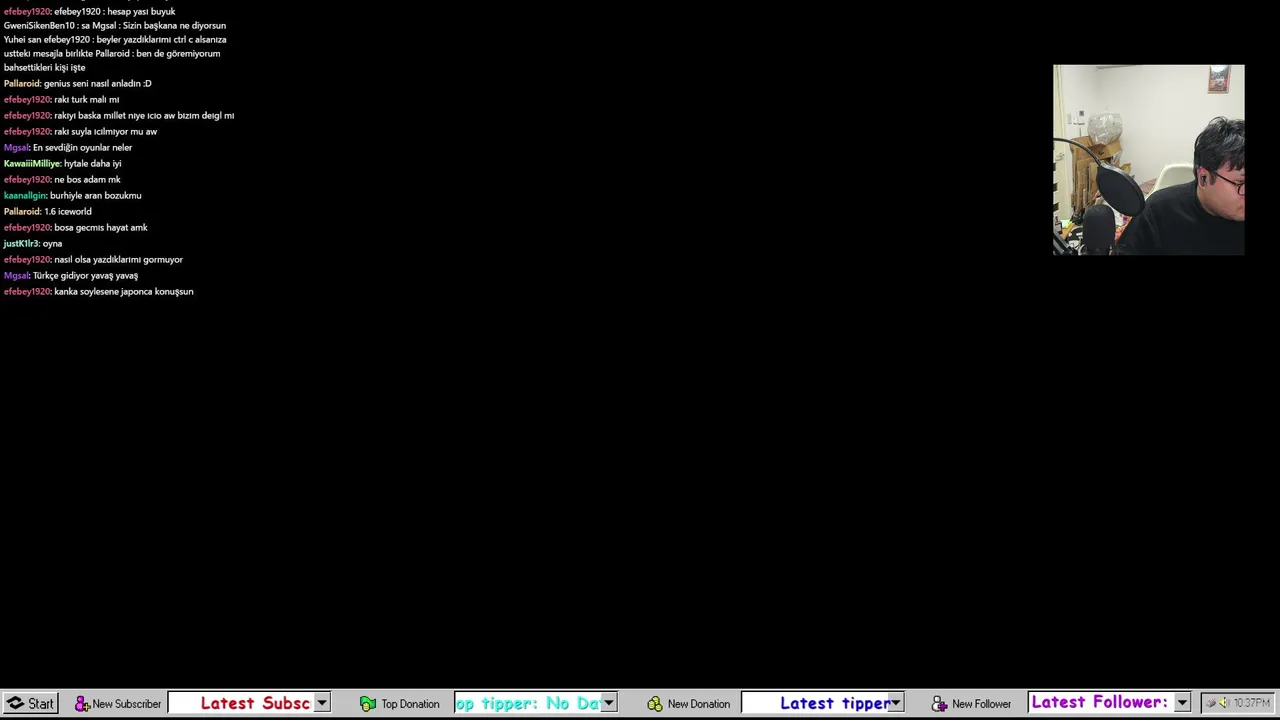
Task: Click the username kaanallgin in chat
Action: click(x=25, y=195)
